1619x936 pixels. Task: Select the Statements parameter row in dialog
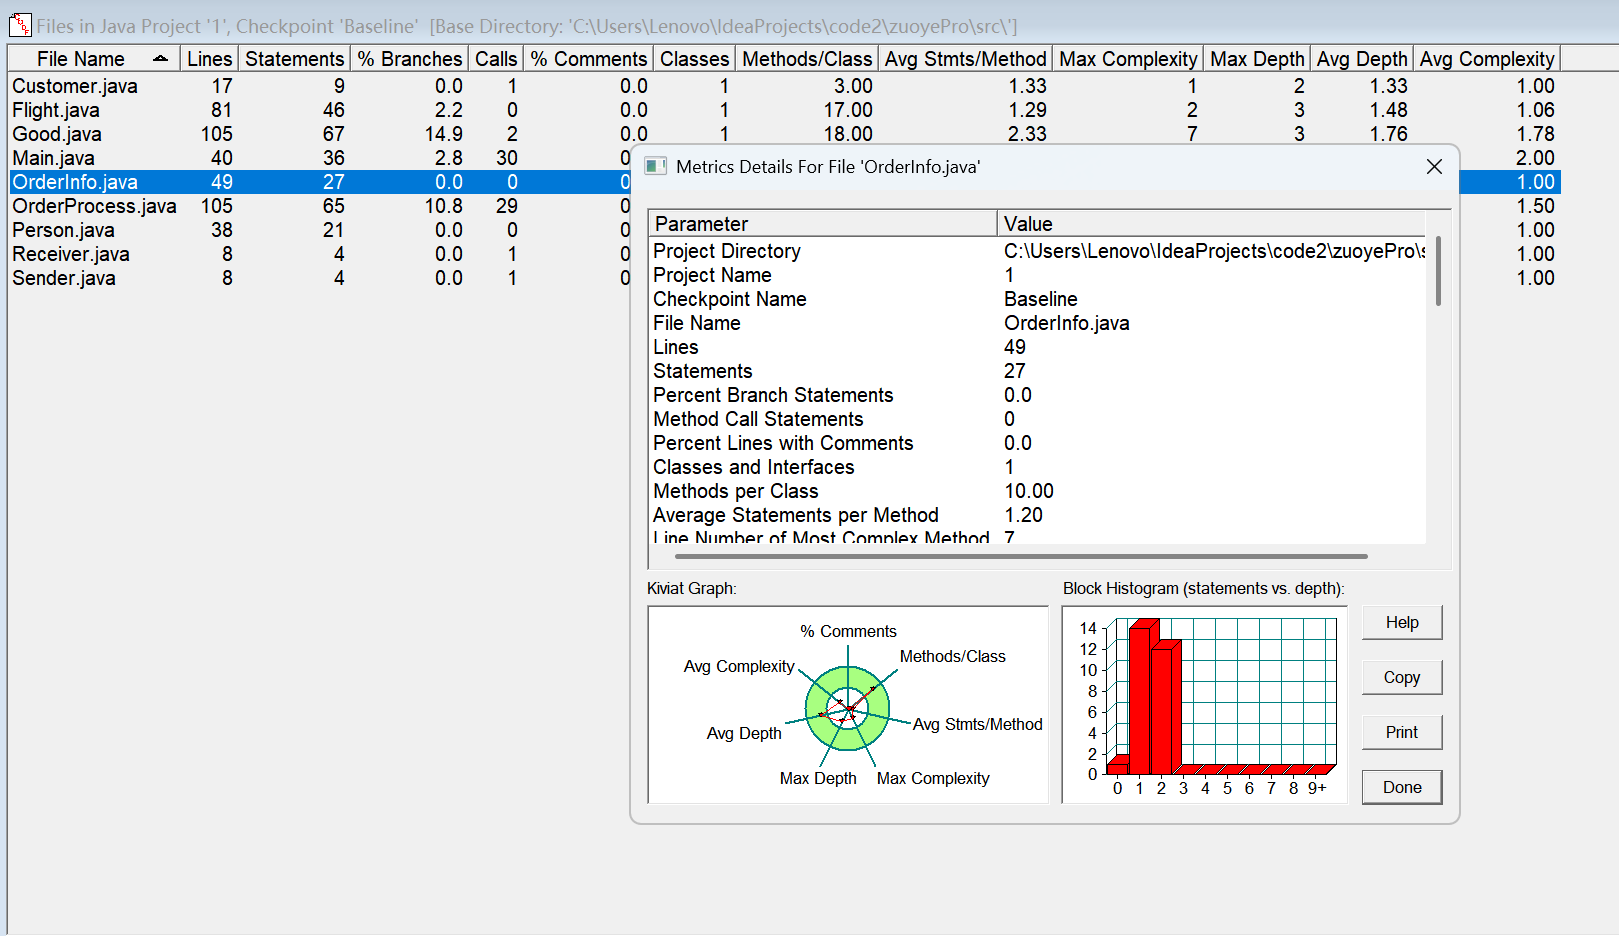[x=1038, y=371]
